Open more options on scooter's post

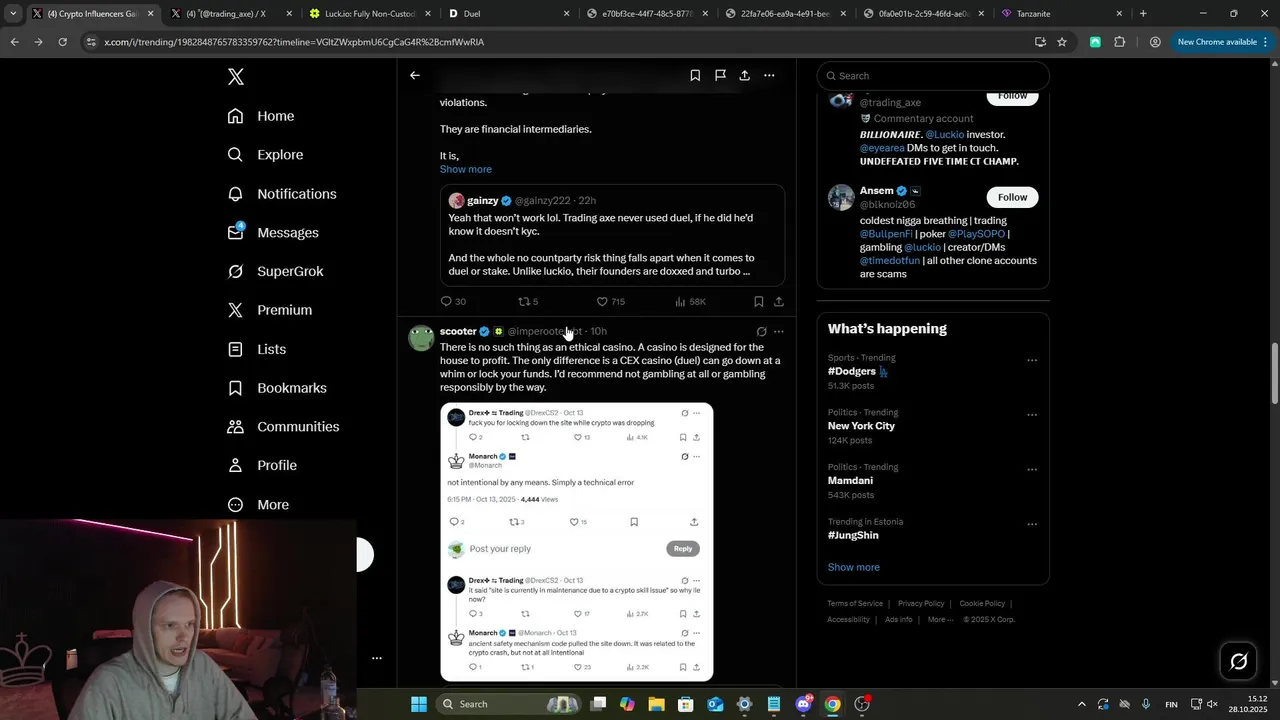[x=779, y=331]
